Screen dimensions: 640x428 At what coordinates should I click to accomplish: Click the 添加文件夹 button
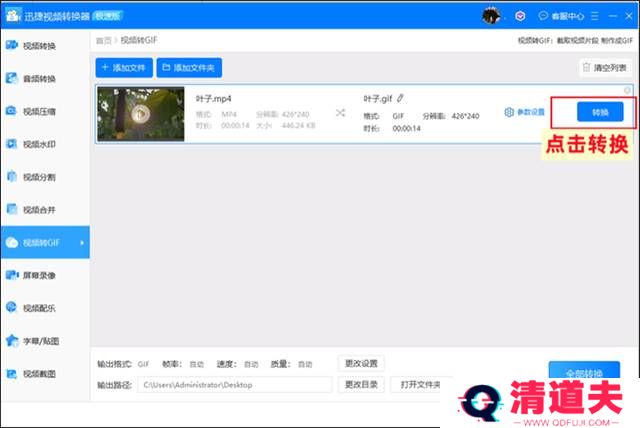point(189,68)
